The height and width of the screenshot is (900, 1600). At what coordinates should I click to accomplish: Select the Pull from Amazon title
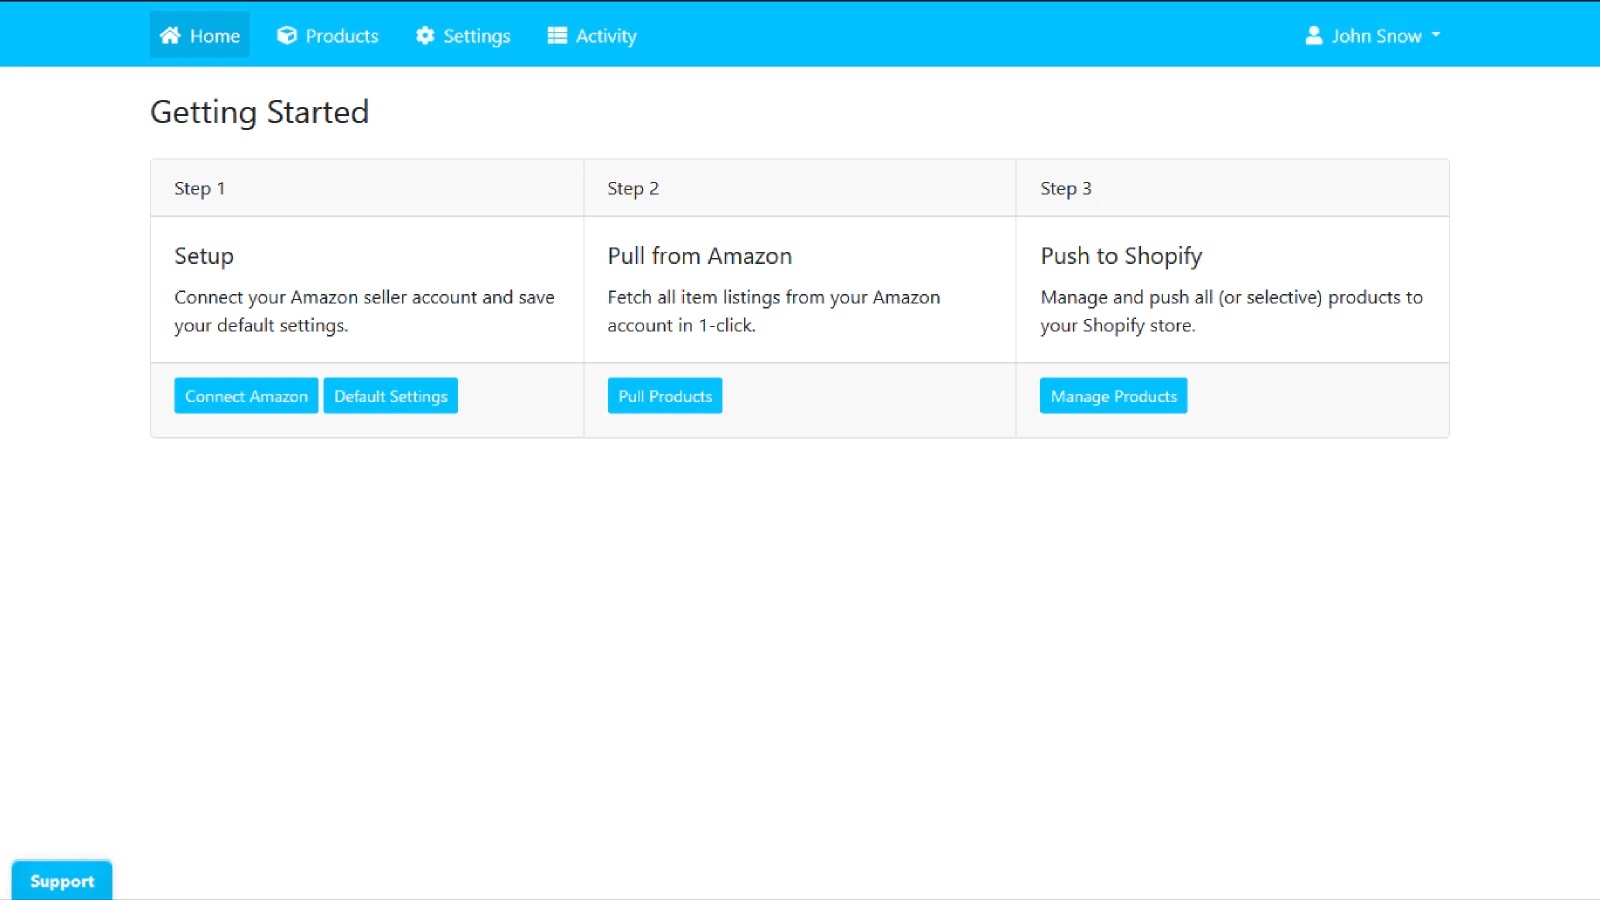pos(699,256)
